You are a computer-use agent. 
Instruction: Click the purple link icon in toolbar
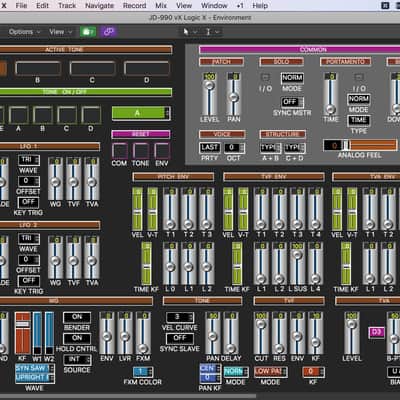point(108,32)
